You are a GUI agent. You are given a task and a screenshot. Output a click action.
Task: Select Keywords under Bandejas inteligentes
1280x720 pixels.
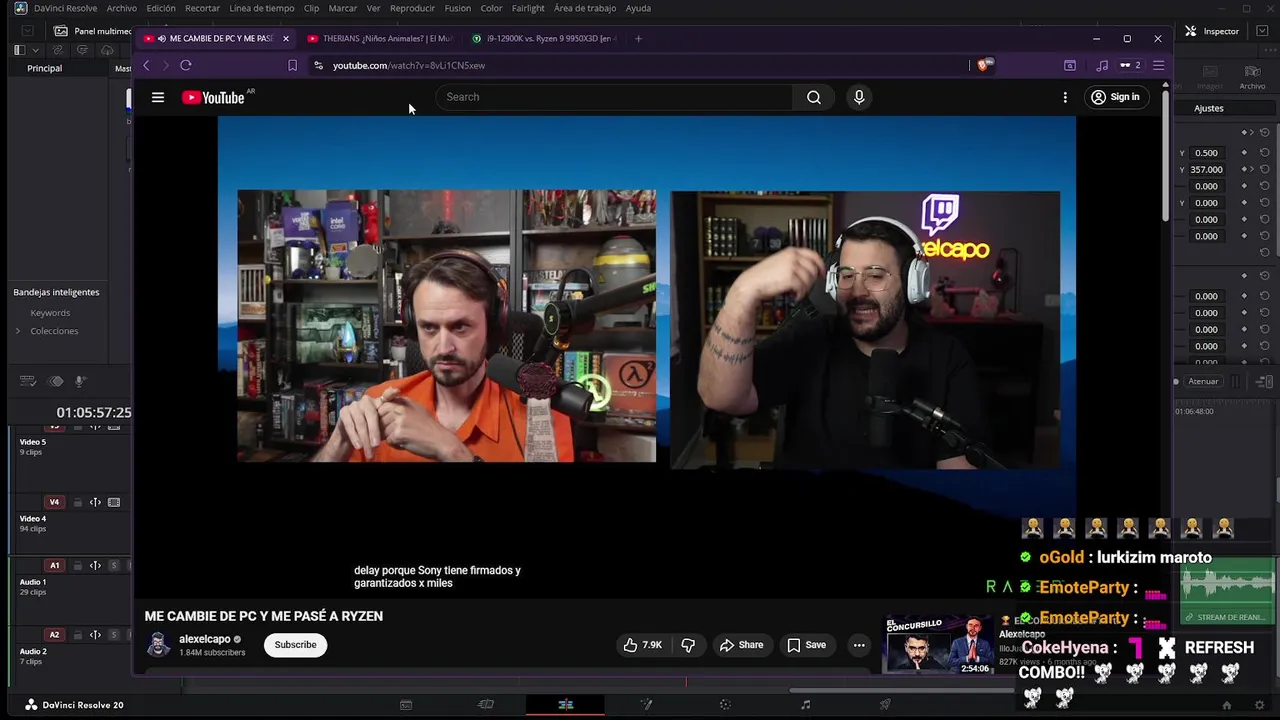click(x=50, y=313)
